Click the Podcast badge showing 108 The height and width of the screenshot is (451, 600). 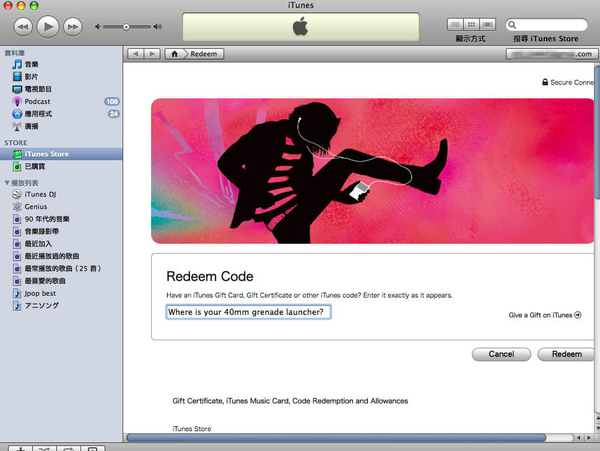[112, 101]
